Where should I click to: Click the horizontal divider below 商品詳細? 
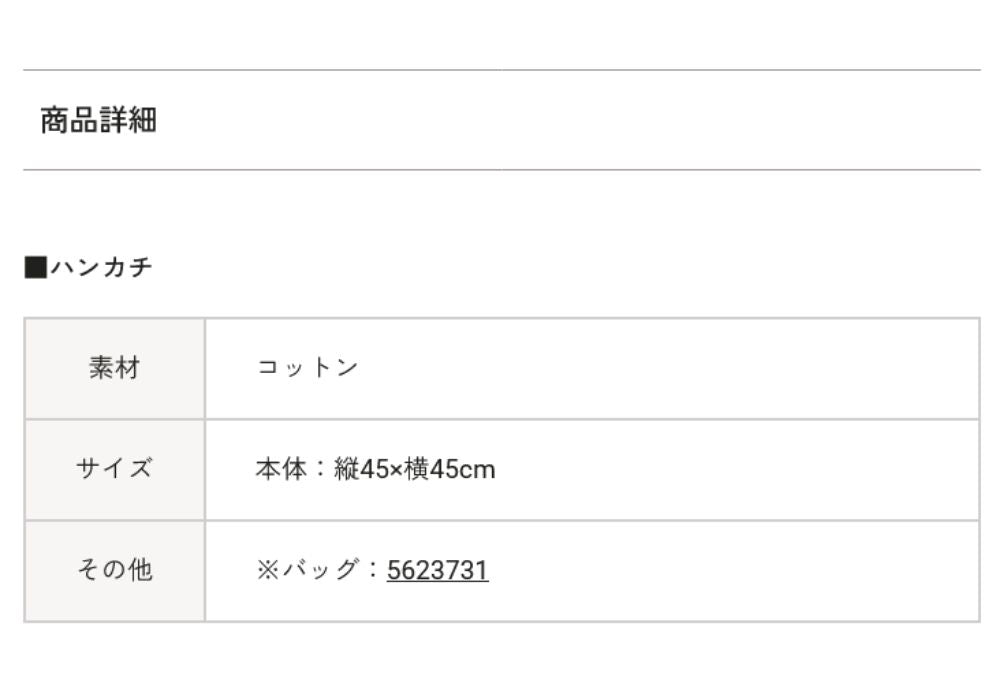click(502, 170)
